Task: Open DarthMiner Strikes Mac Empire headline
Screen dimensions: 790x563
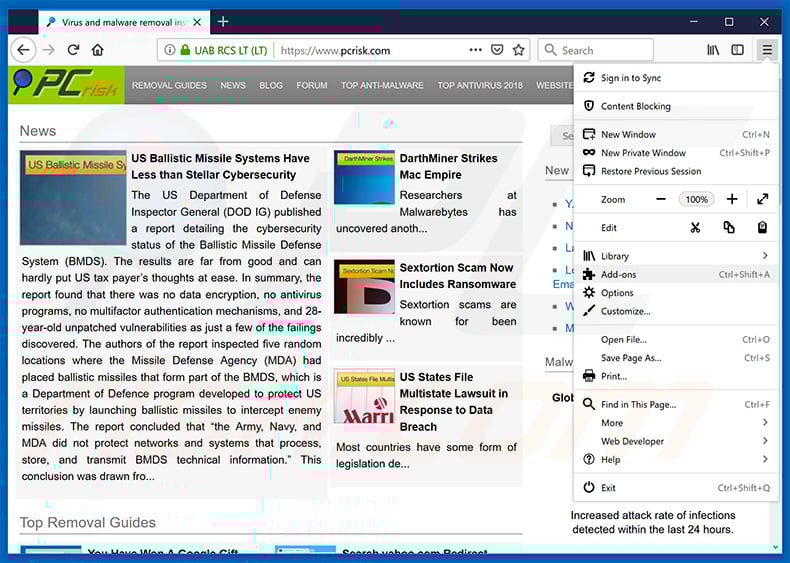Action: 448,166
